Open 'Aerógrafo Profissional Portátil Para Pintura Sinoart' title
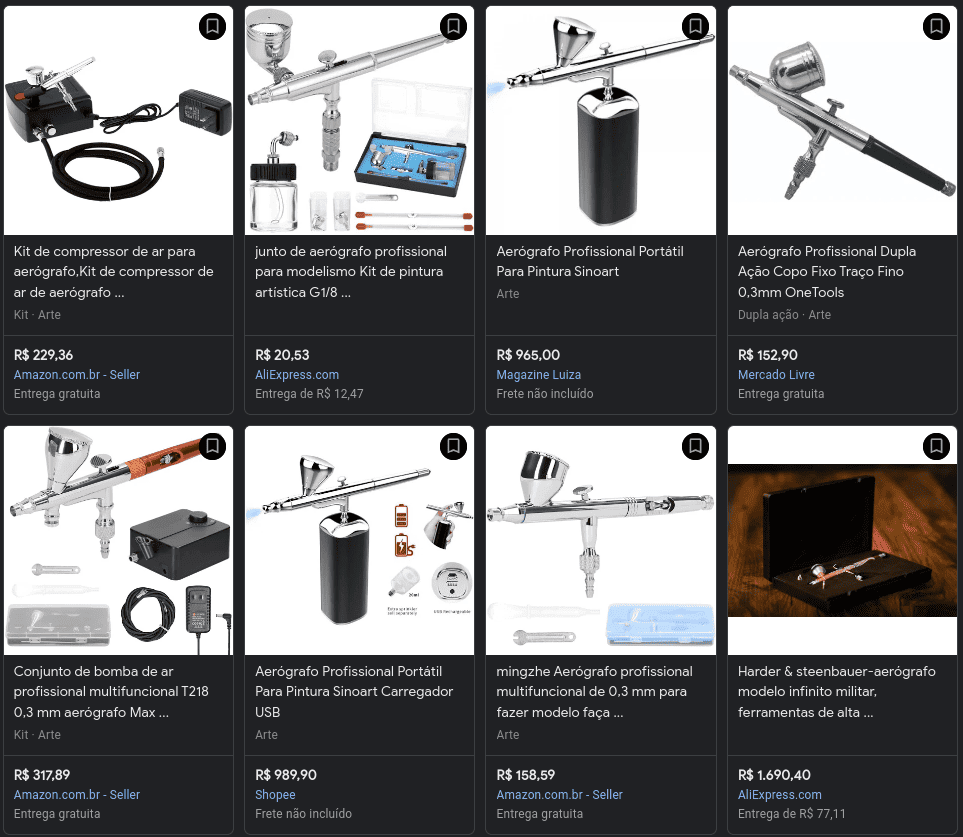This screenshot has width=963, height=837. (590, 261)
